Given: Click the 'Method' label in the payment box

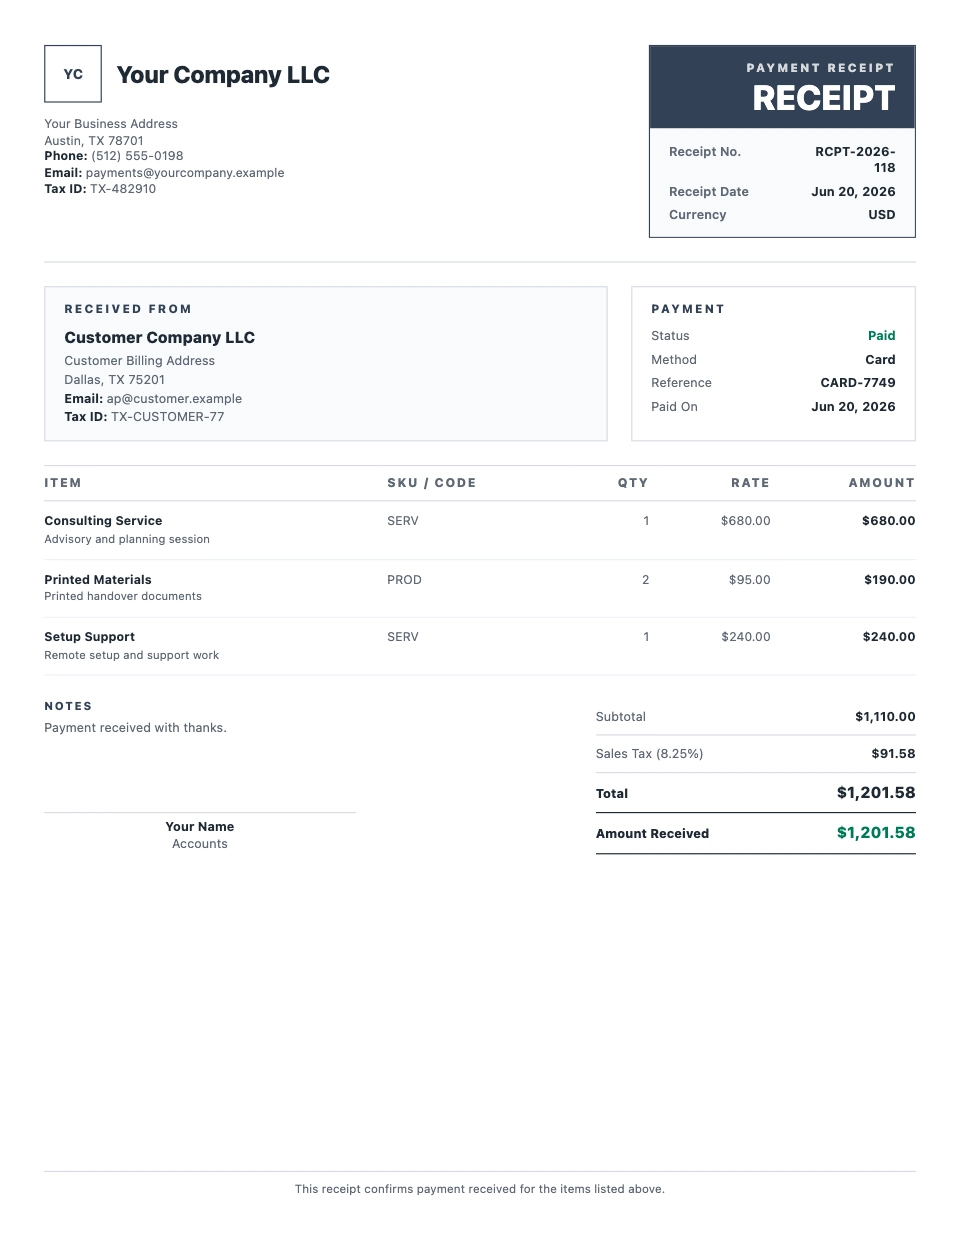Looking at the screenshot, I should 674,360.
